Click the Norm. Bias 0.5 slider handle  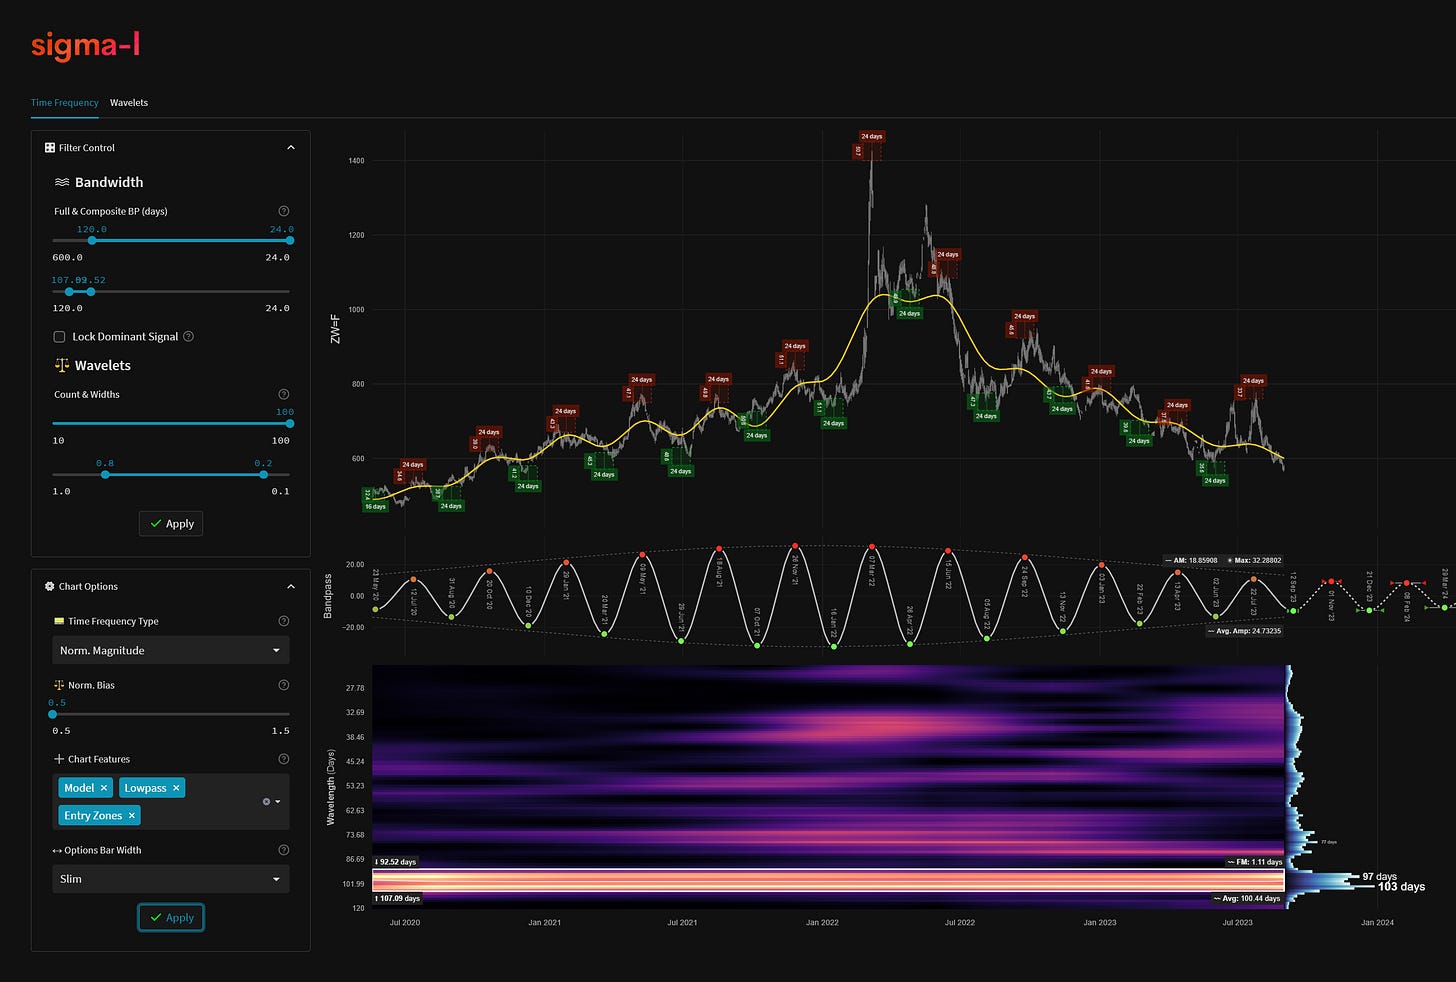pos(53,715)
